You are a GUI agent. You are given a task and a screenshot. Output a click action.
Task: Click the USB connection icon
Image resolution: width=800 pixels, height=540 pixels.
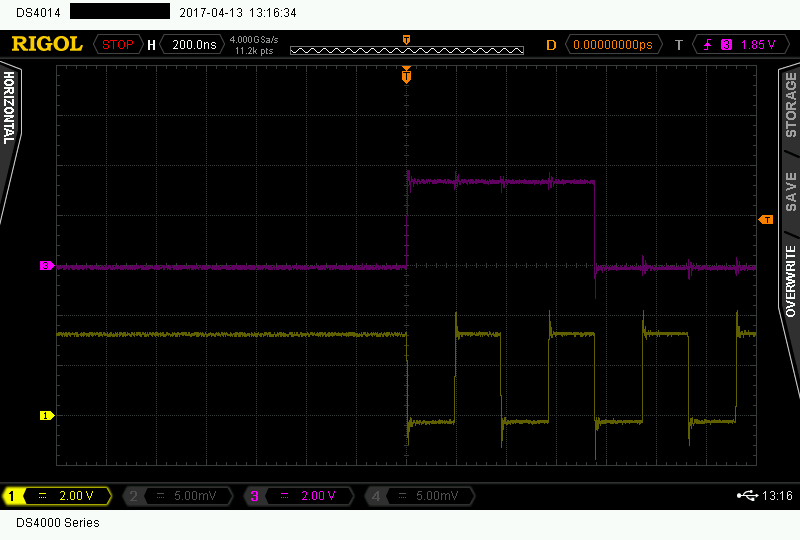click(x=747, y=496)
